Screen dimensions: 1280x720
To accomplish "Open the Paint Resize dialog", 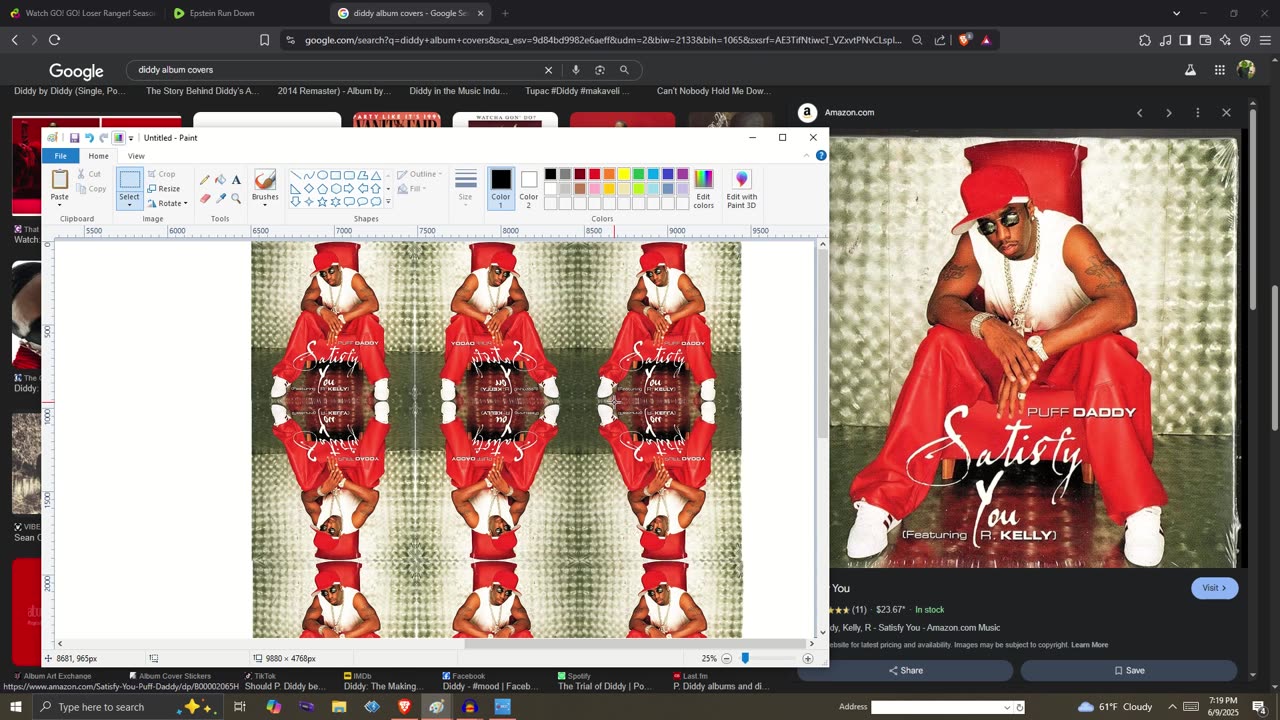I will [x=164, y=189].
